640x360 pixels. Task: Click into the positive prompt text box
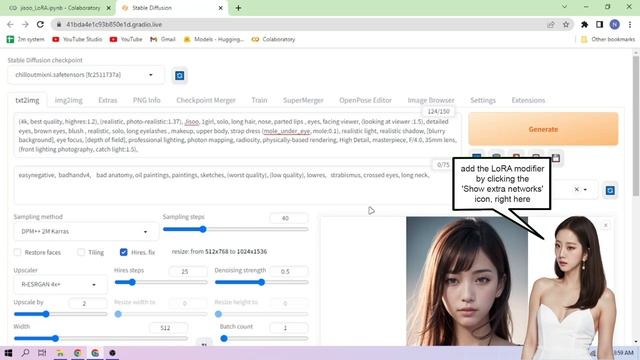tap(238, 136)
